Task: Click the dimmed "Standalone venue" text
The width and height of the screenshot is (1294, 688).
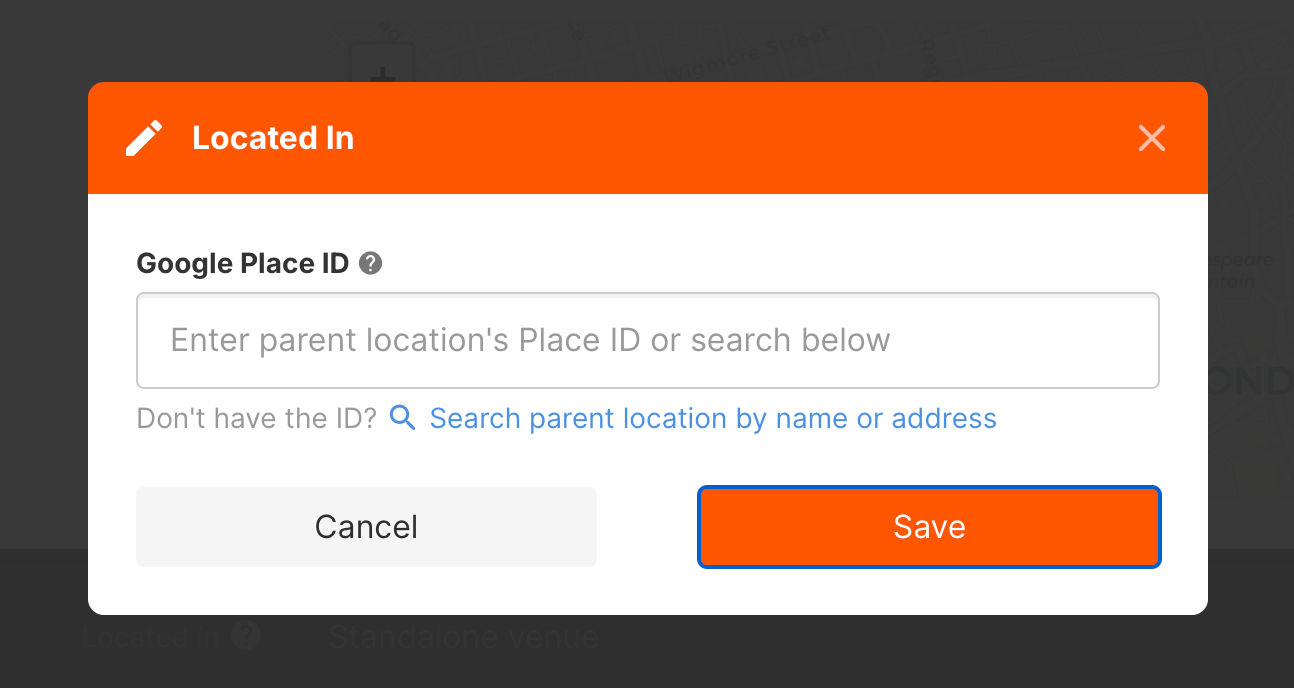Action: pyautogui.click(x=463, y=637)
